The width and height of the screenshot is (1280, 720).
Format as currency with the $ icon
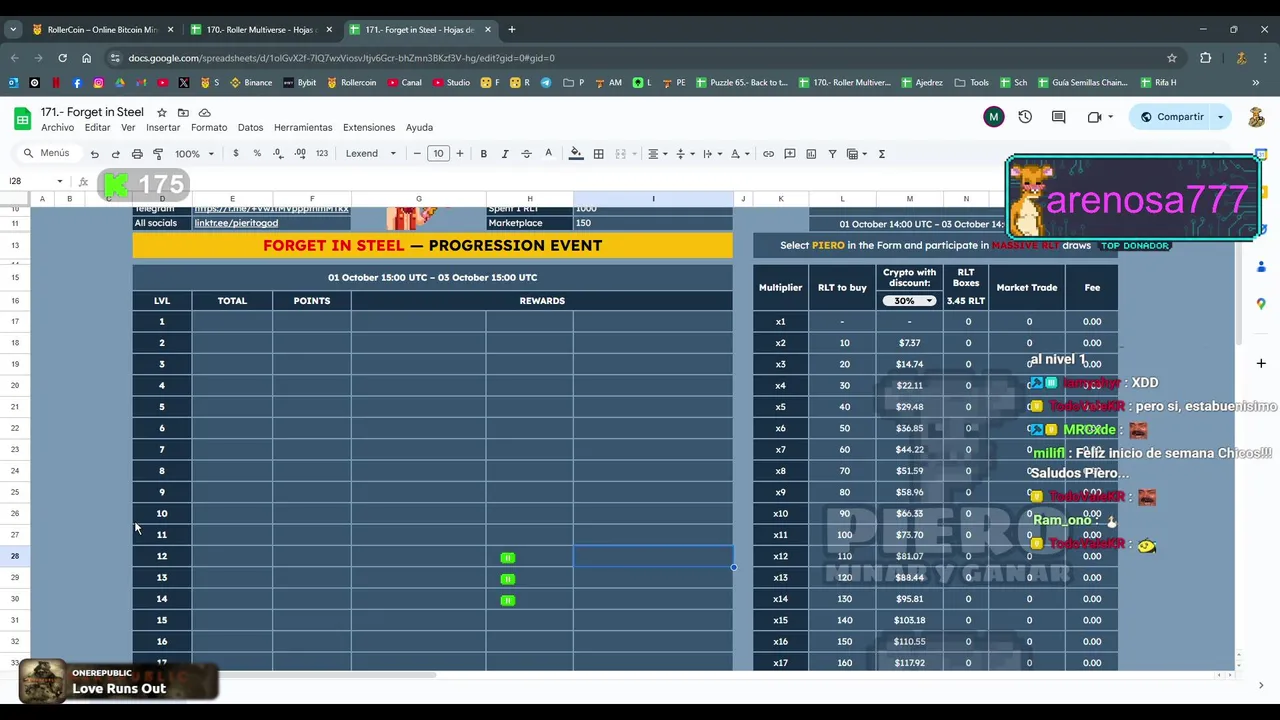[x=236, y=154]
